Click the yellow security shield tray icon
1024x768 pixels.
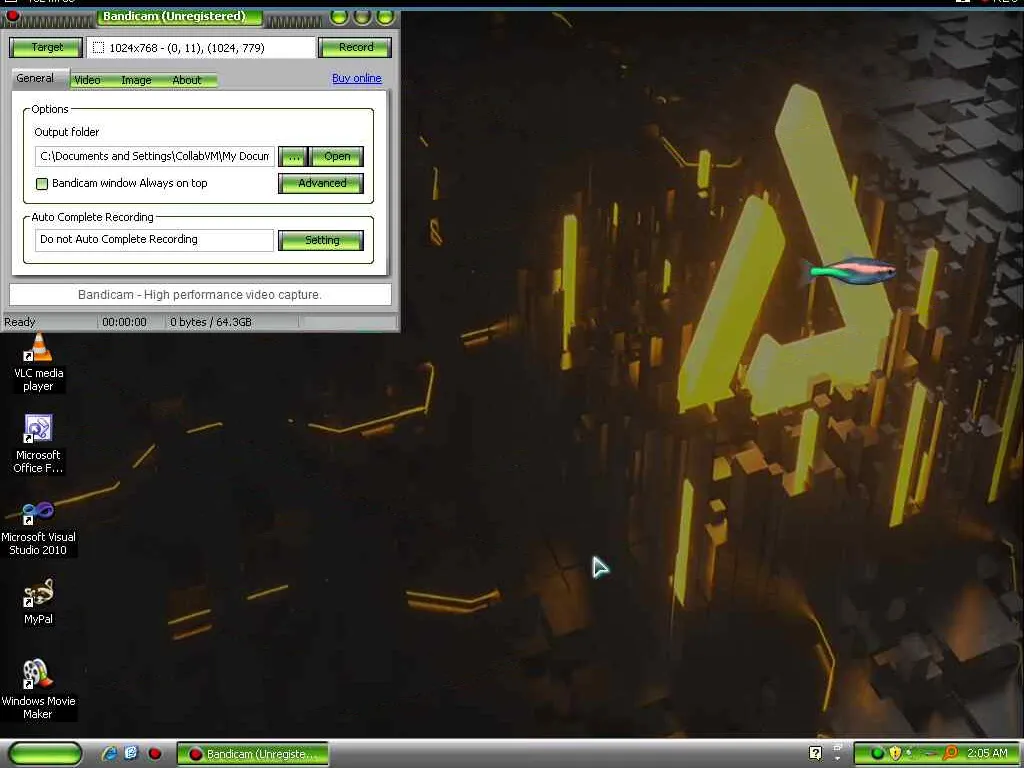(x=895, y=753)
